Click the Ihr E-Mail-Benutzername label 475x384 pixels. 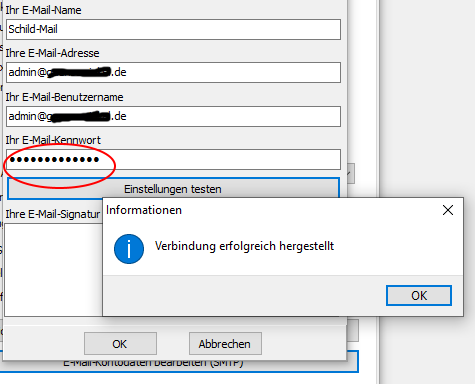coord(64,97)
